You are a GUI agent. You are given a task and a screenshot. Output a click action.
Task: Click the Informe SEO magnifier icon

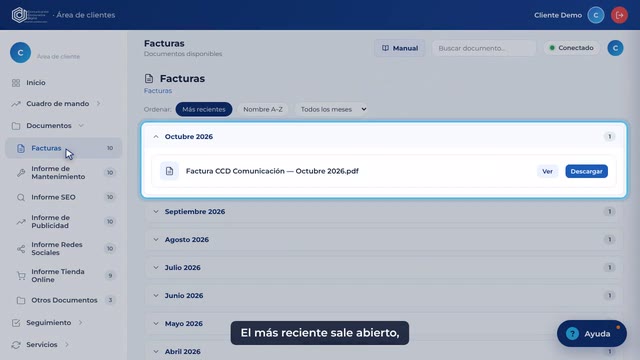click(x=21, y=198)
